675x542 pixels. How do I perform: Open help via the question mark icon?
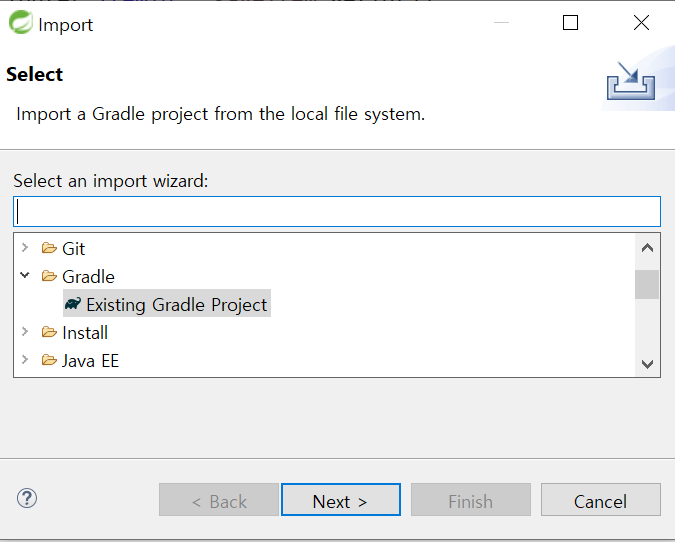pyautogui.click(x=27, y=498)
